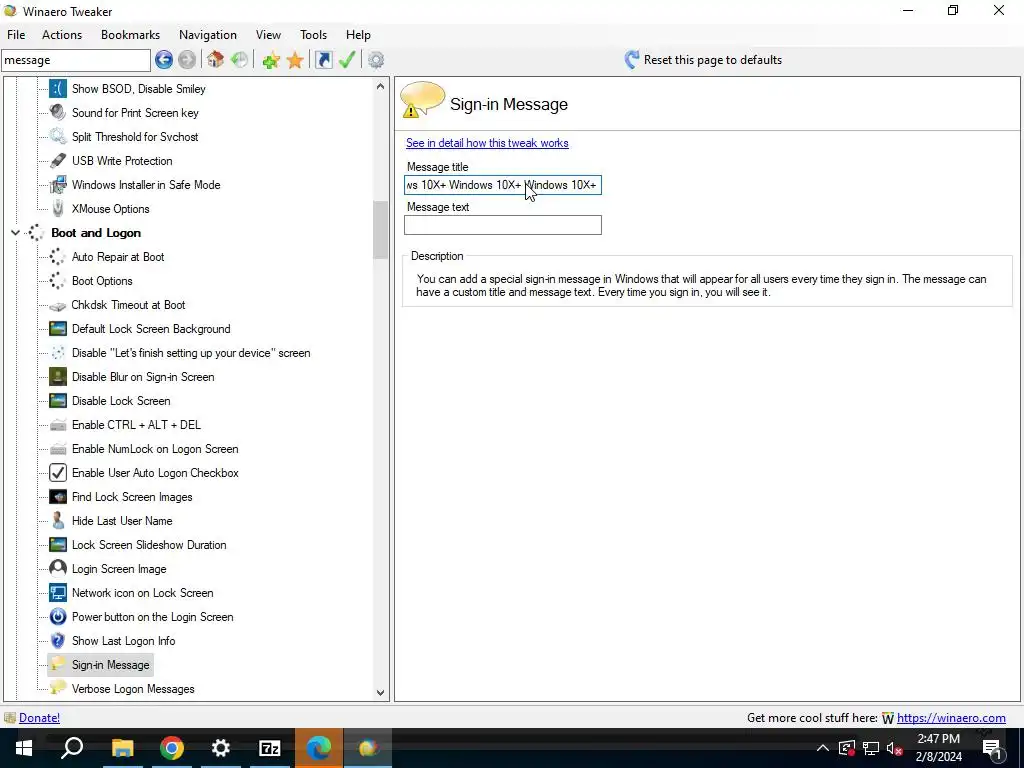Open the Bookmarks star icon
Image resolution: width=1024 pixels, height=768 pixels.
(295, 60)
